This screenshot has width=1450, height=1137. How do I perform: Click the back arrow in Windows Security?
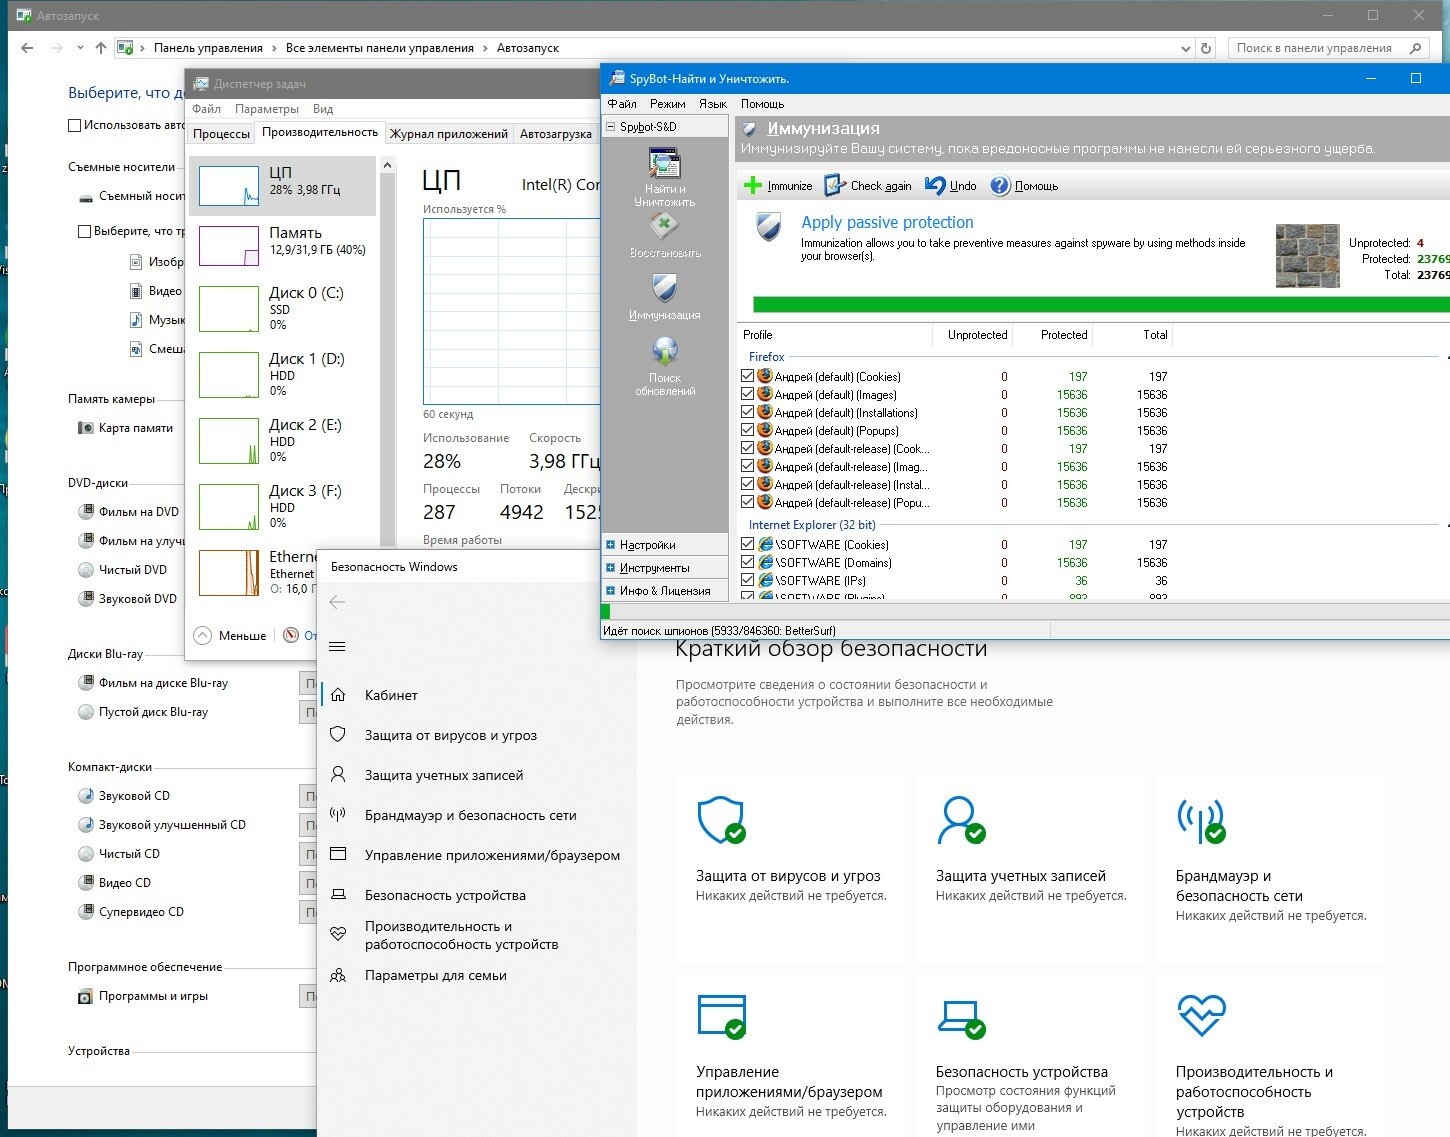(337, 602)
